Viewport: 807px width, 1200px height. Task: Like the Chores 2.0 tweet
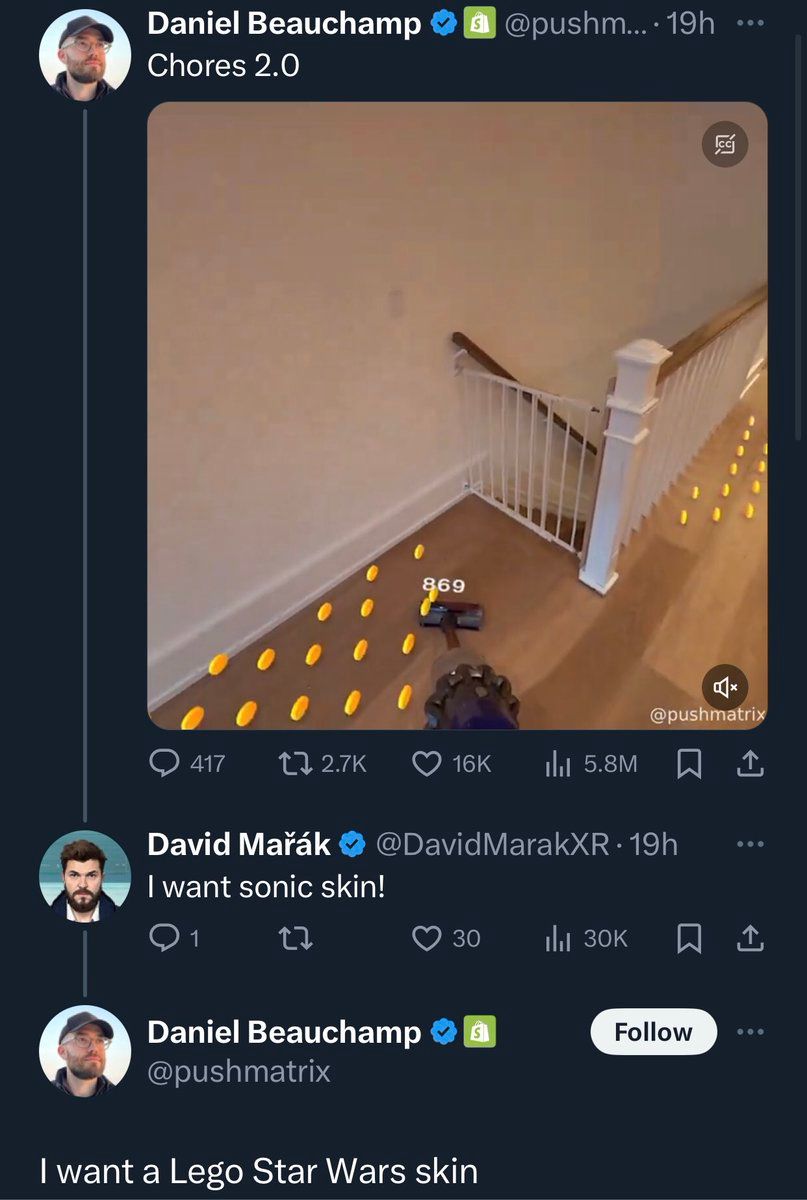click(x=427, y=764)
